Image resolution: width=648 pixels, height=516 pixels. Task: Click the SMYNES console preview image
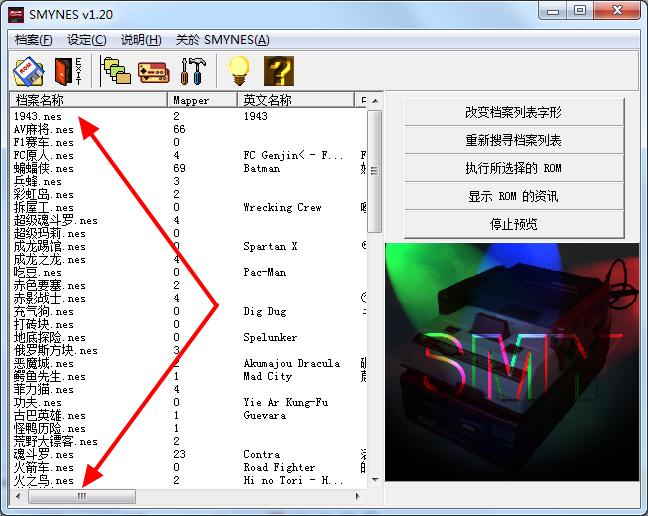(512, 361)
